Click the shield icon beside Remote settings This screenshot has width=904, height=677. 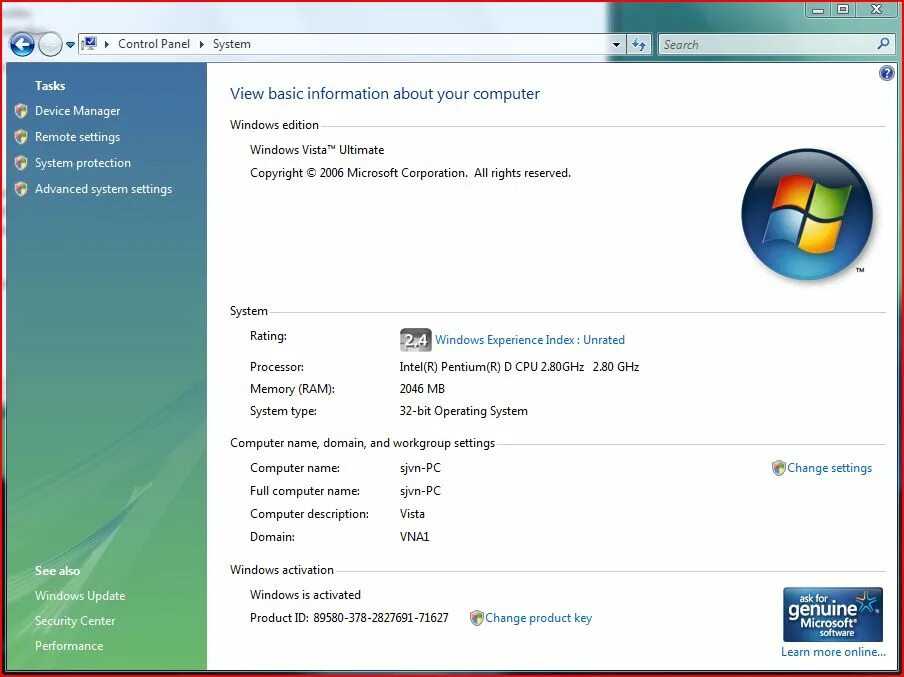tap(21, 137)
